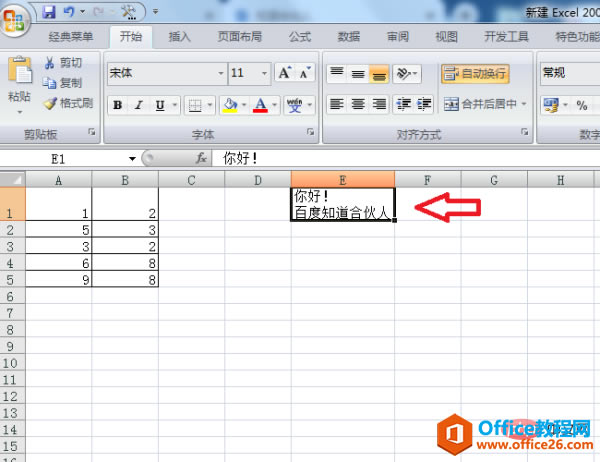Toggle the 自动换行 wrap text button
The image size is (600, 462).
pos(475,73)
